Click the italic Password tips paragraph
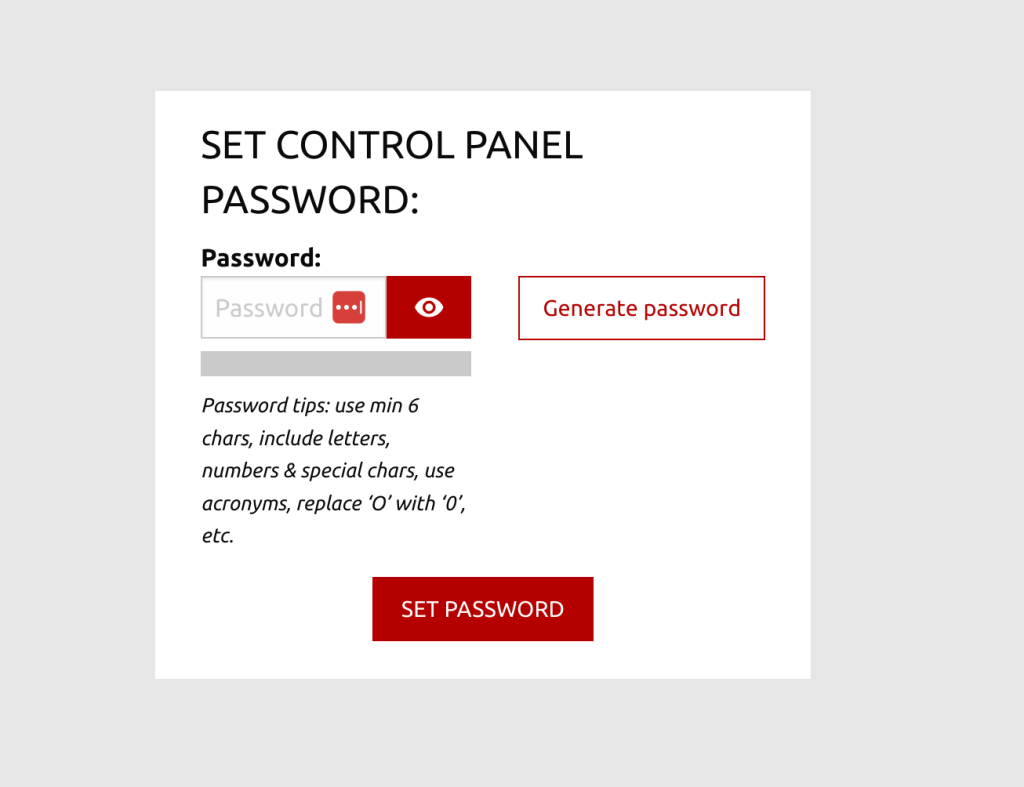The image size is (1024, 787). pyautogui.click(x=334, y=470)
